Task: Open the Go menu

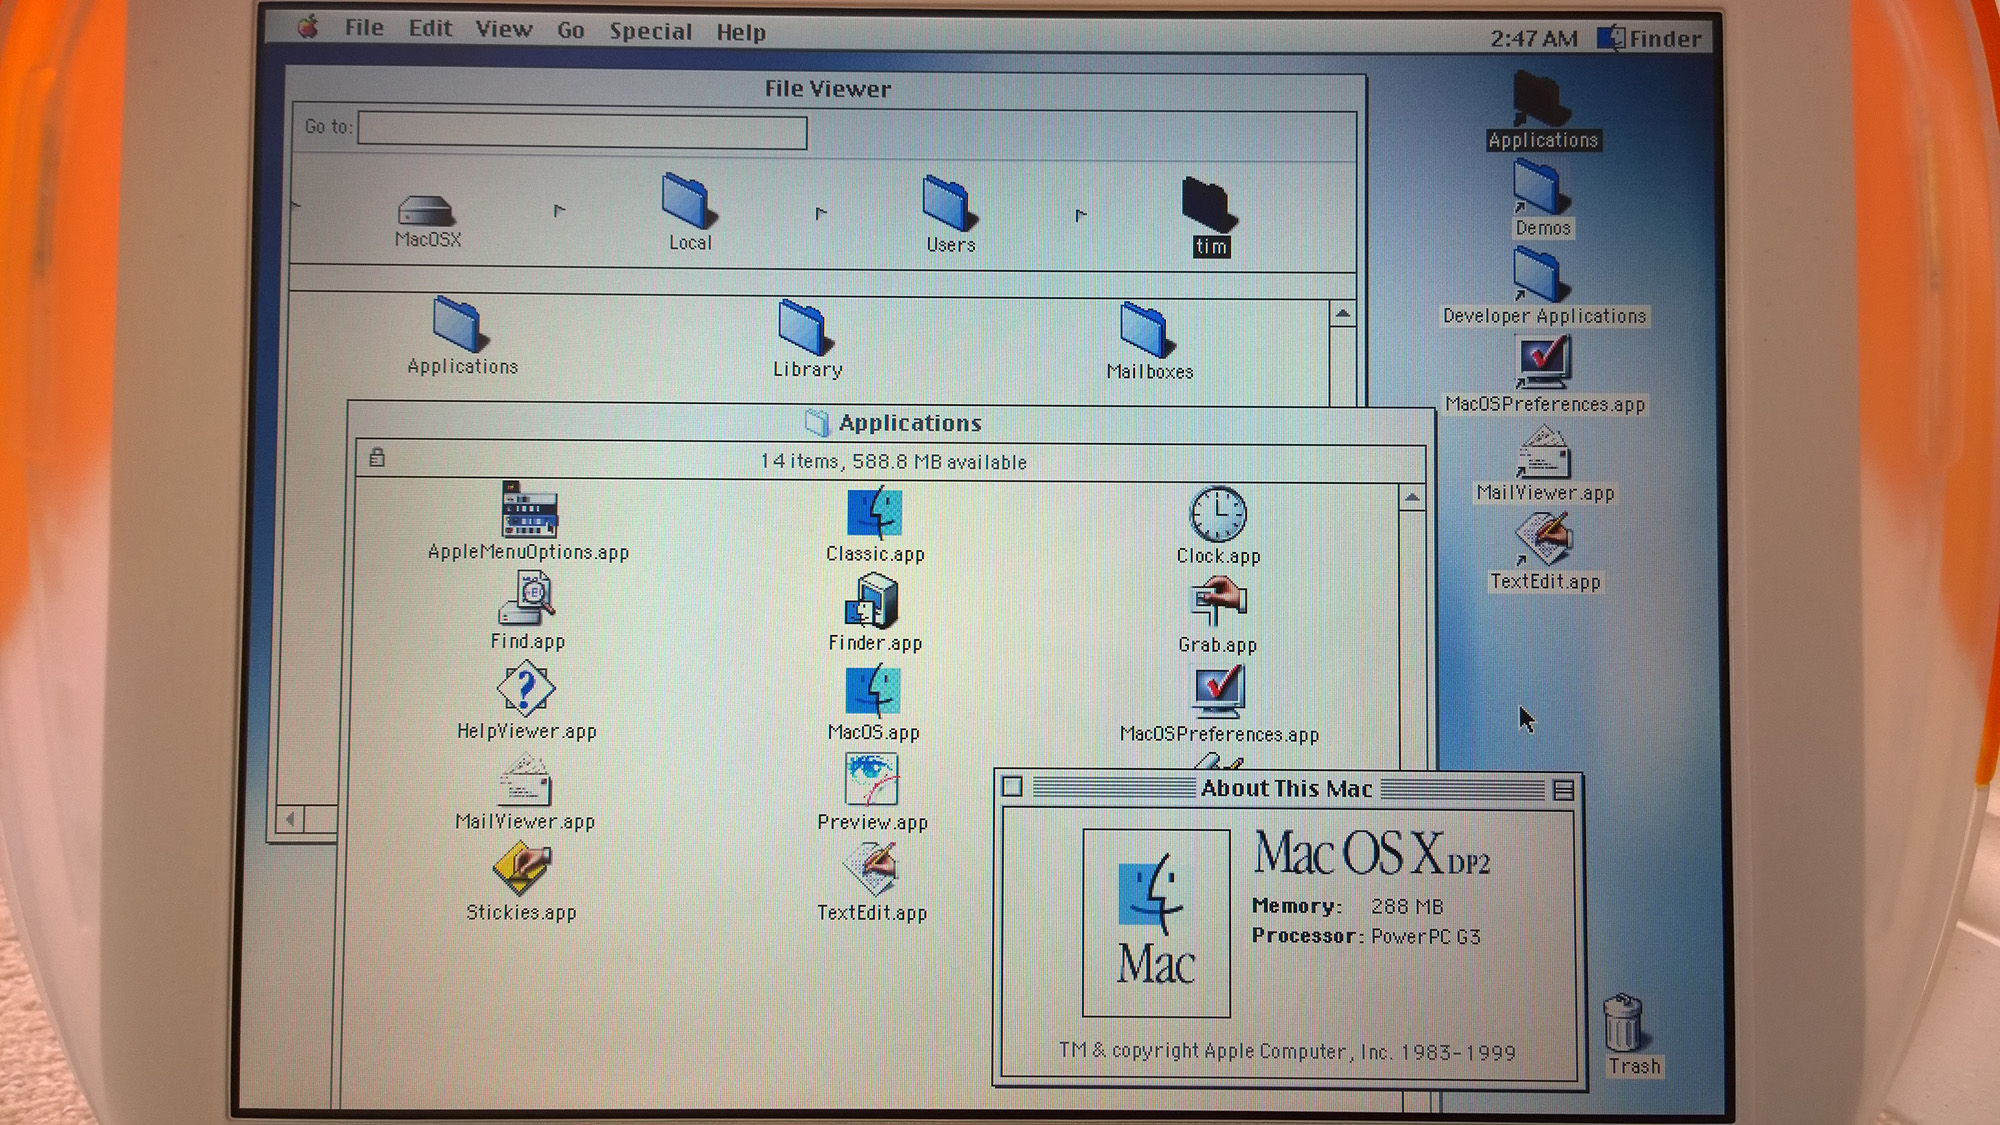Action: click(x=571, y=31)
